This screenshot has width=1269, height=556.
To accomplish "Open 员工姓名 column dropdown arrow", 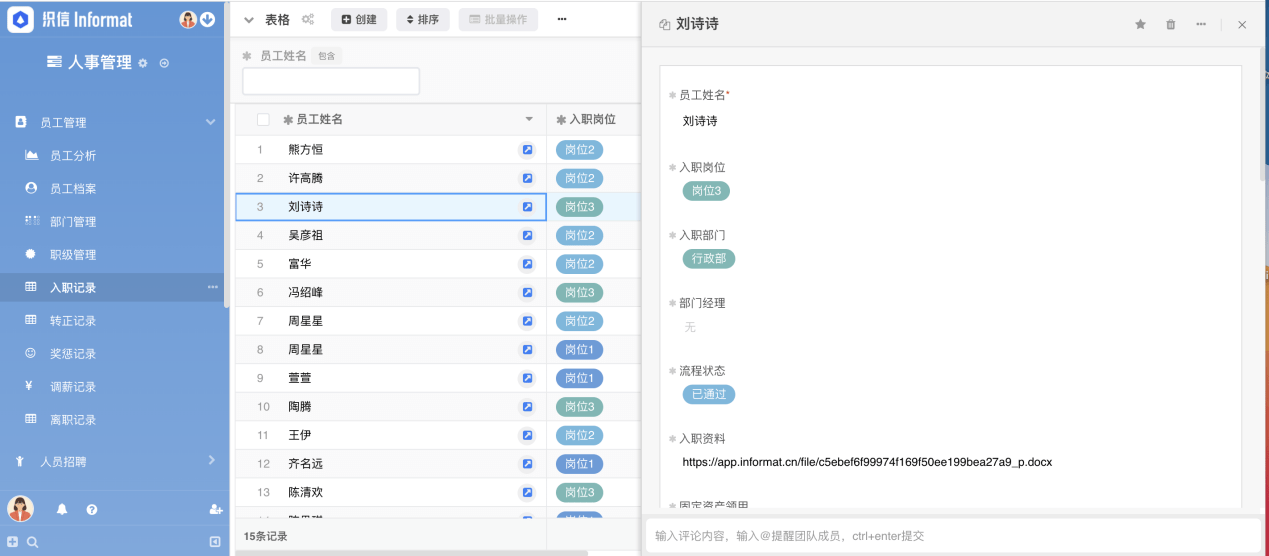I will (x=529, y=119).
